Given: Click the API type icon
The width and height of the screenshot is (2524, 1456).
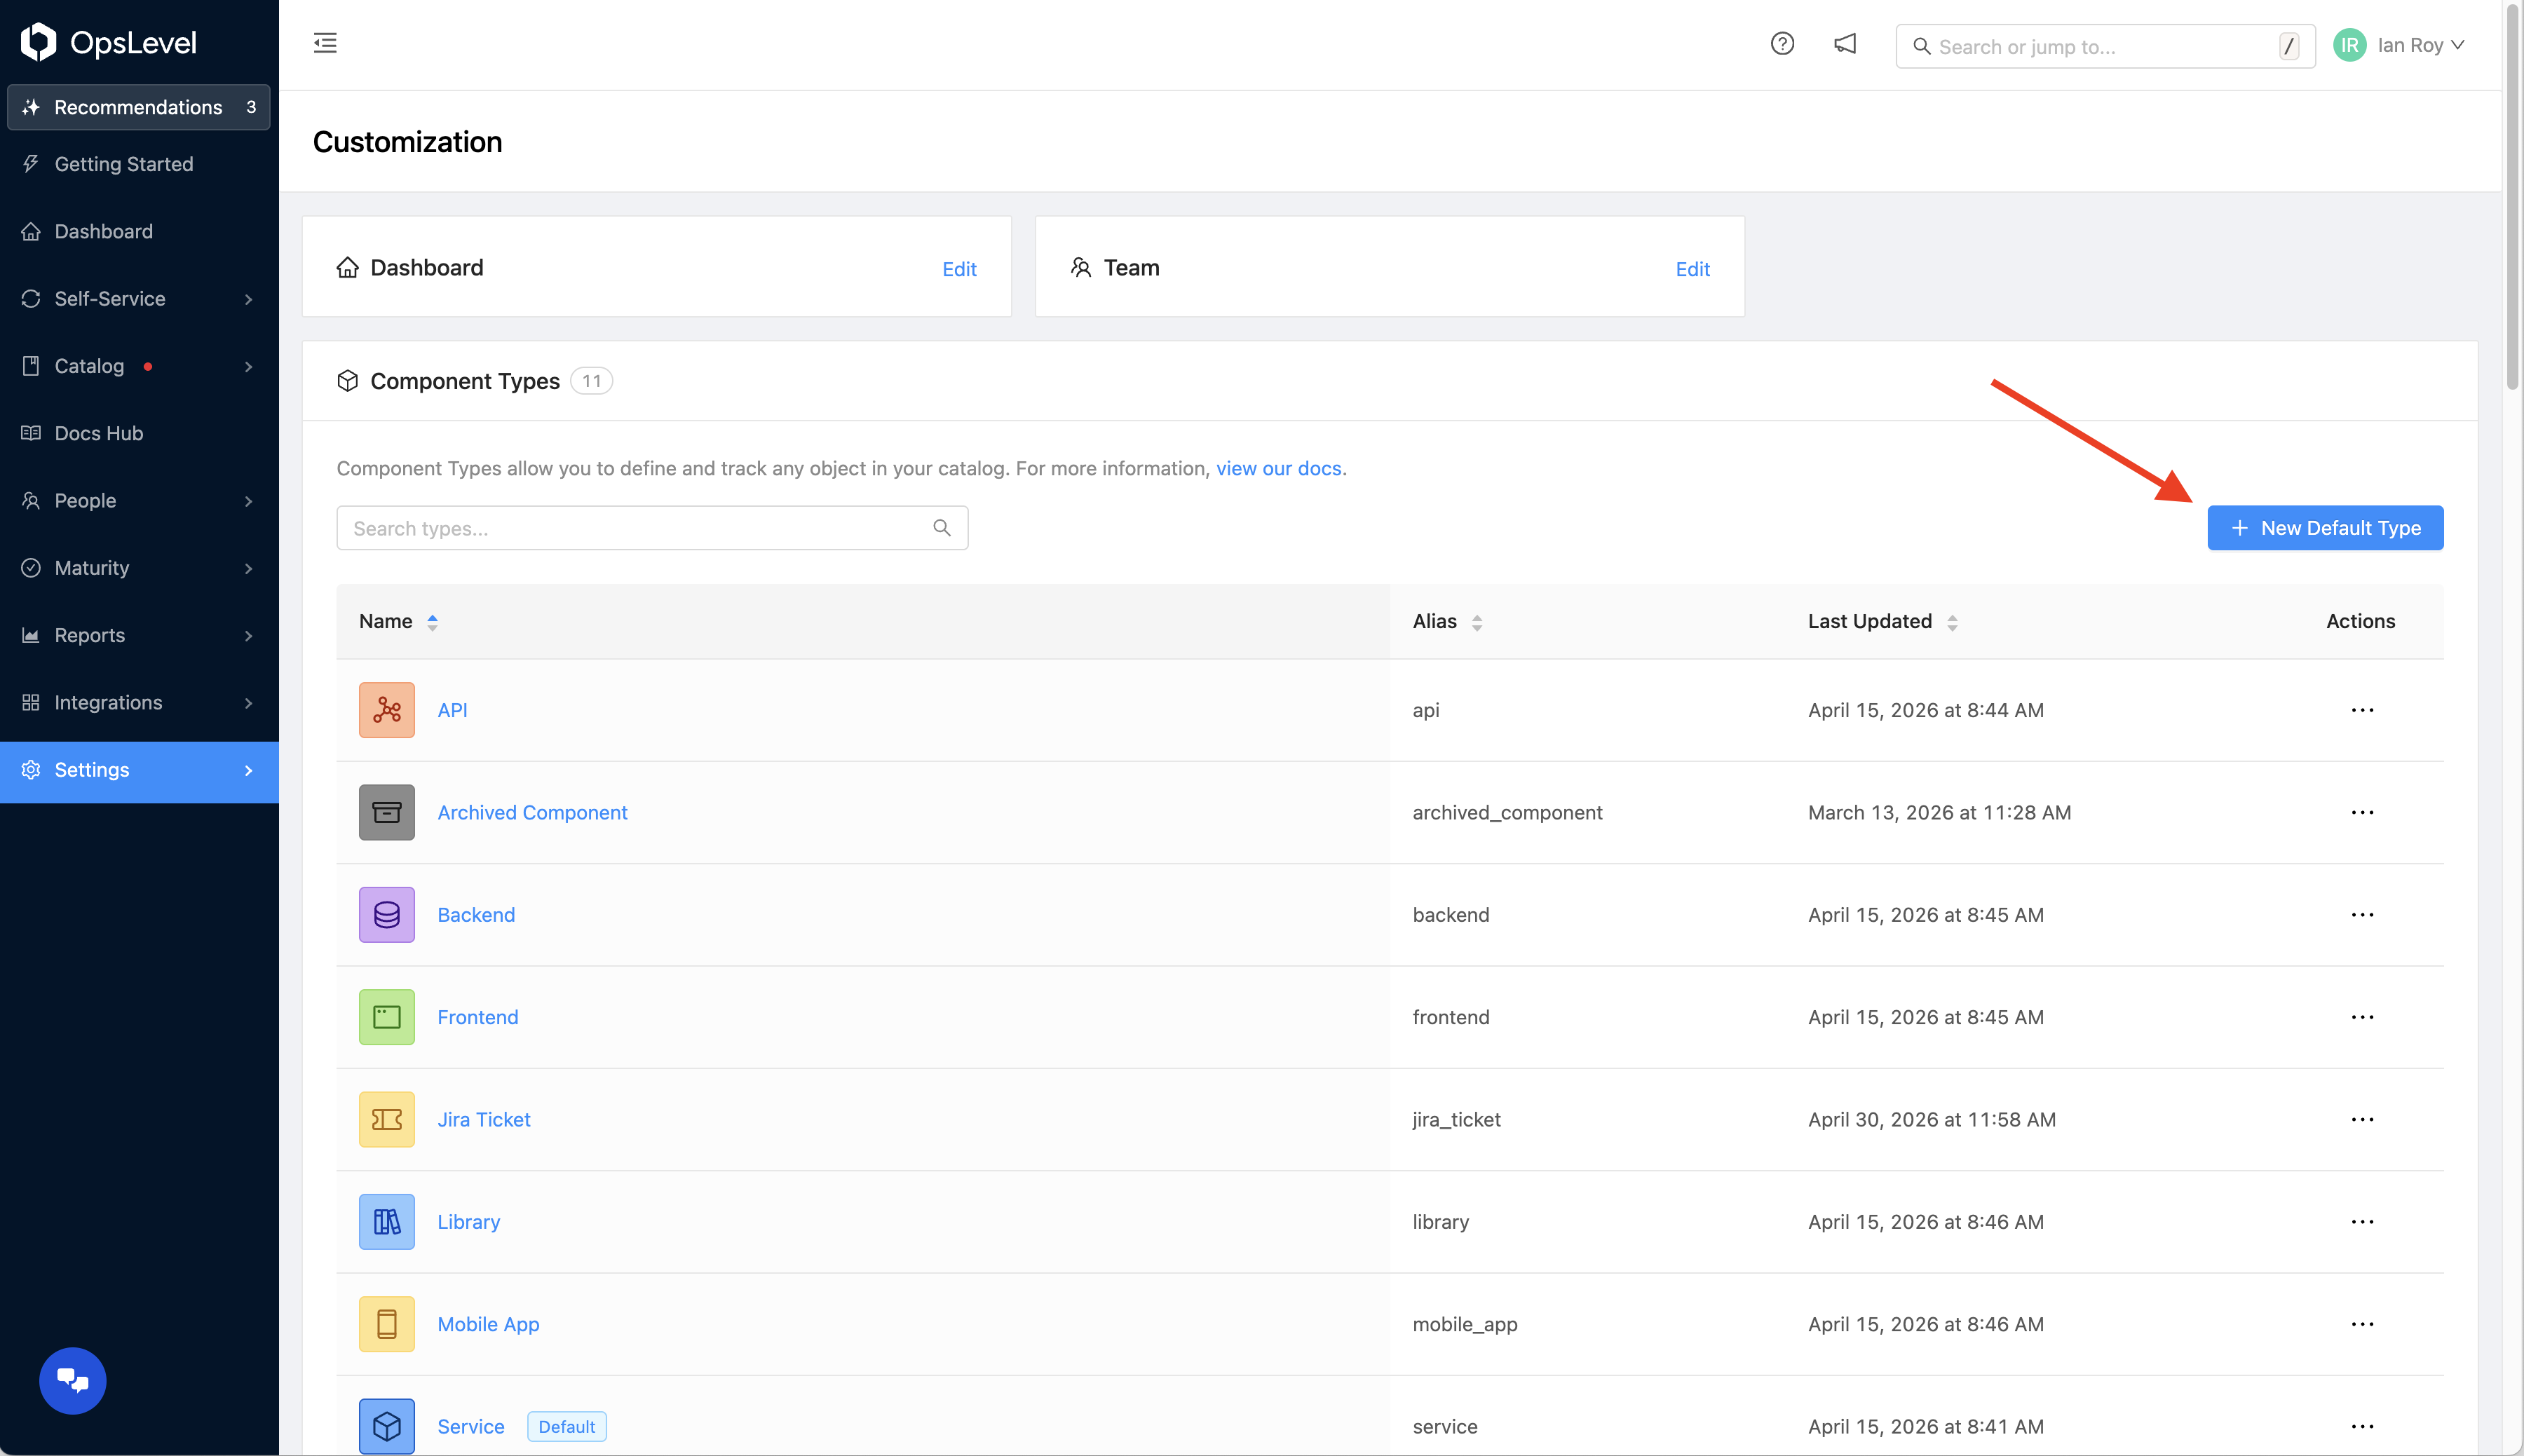Looking at the screenshot, I should tap(387, 710).
